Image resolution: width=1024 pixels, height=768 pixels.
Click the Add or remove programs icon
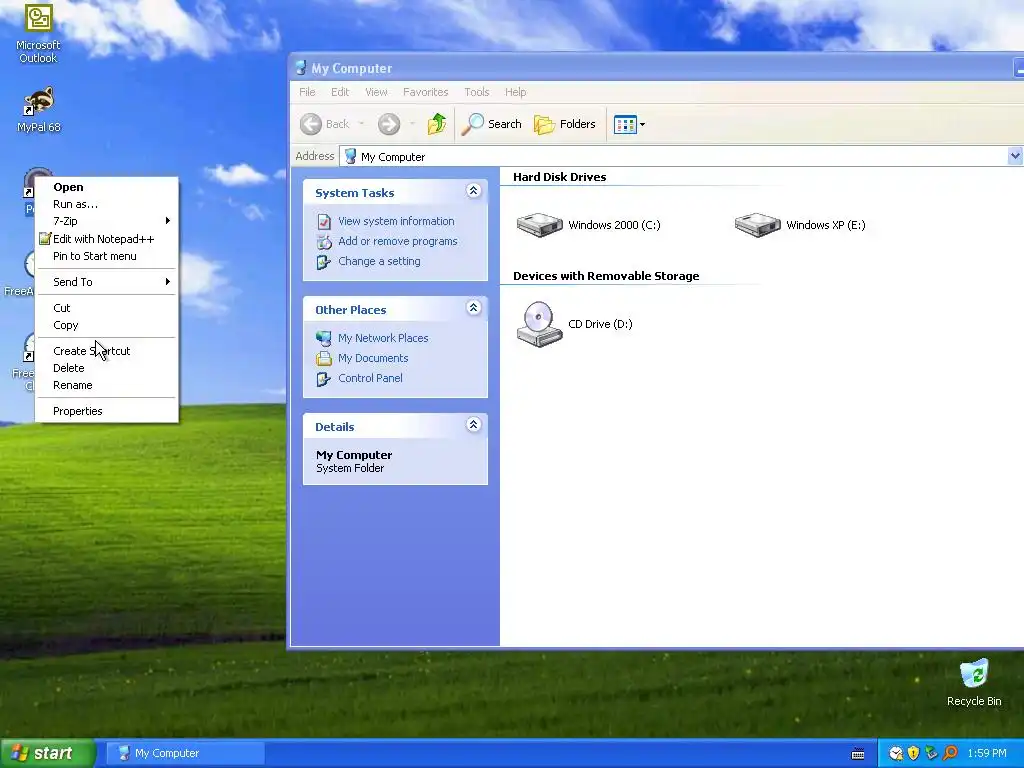(324, 242)
